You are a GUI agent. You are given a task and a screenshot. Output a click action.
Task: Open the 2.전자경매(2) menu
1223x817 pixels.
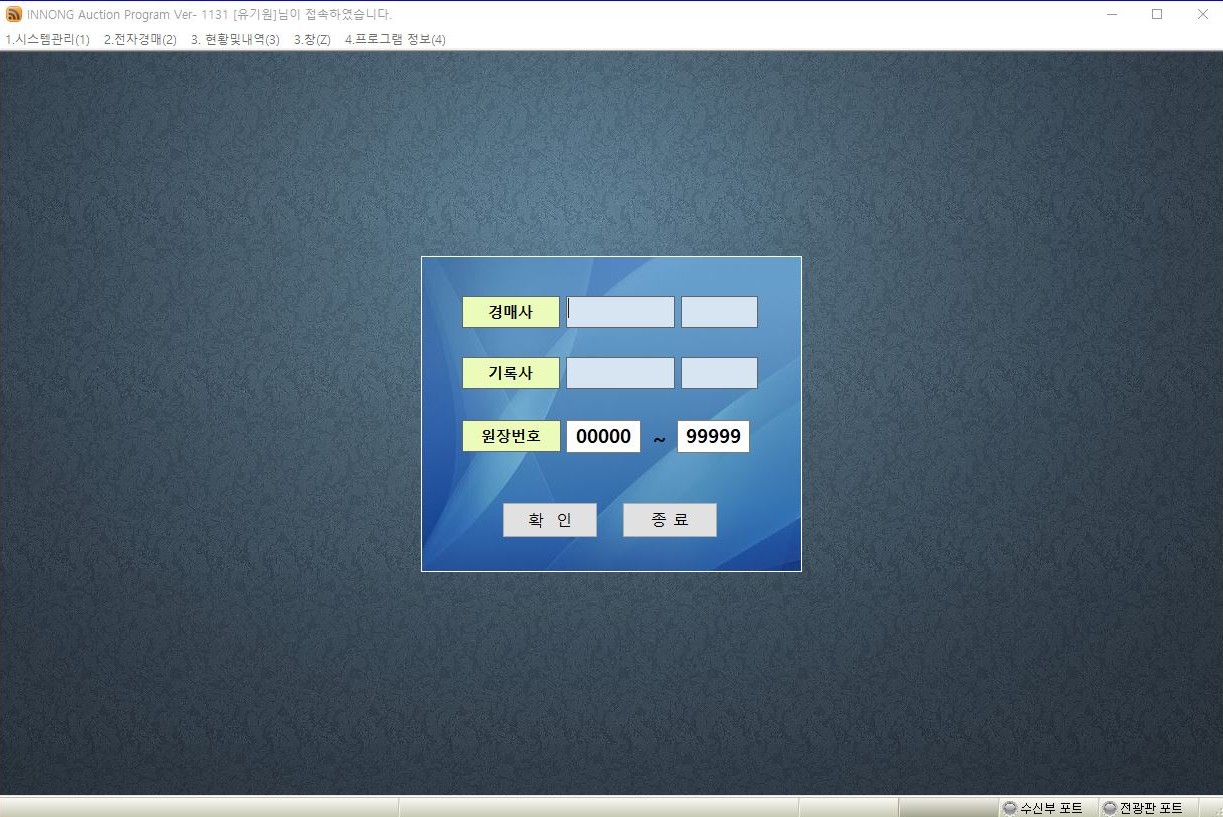tap(140, 40)
